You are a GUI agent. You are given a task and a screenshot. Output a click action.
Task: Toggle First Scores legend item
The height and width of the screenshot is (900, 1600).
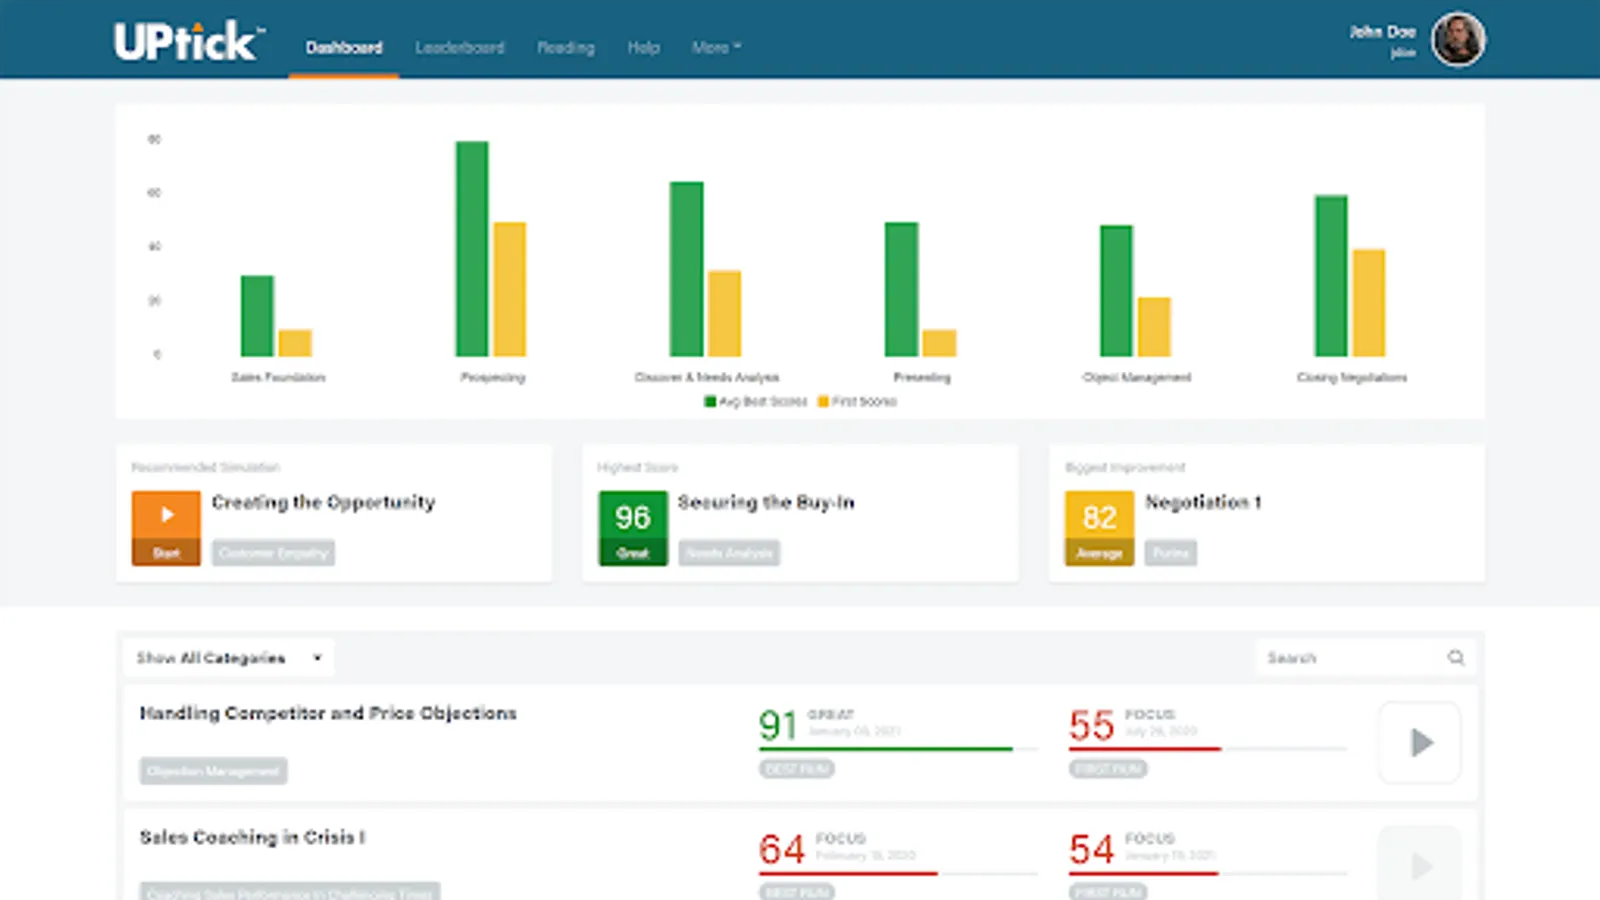(857, 401)
